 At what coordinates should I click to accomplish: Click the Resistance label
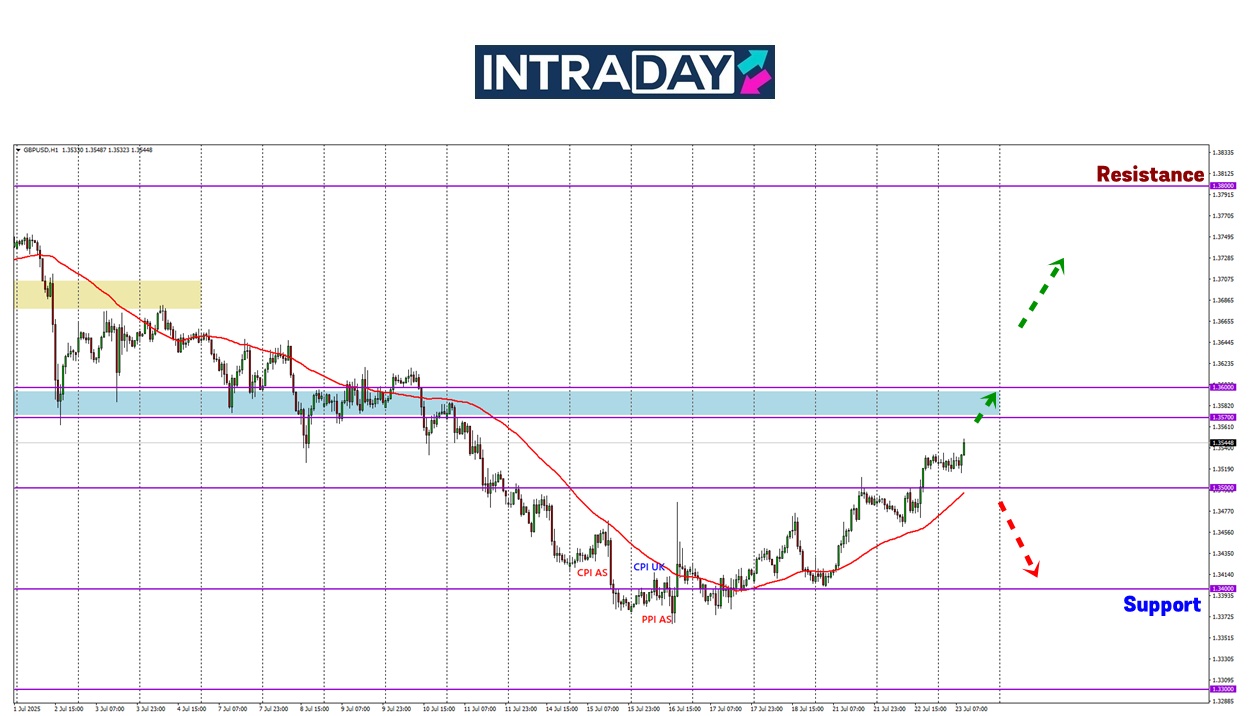pyautogui.click(x=1149, y=174)
